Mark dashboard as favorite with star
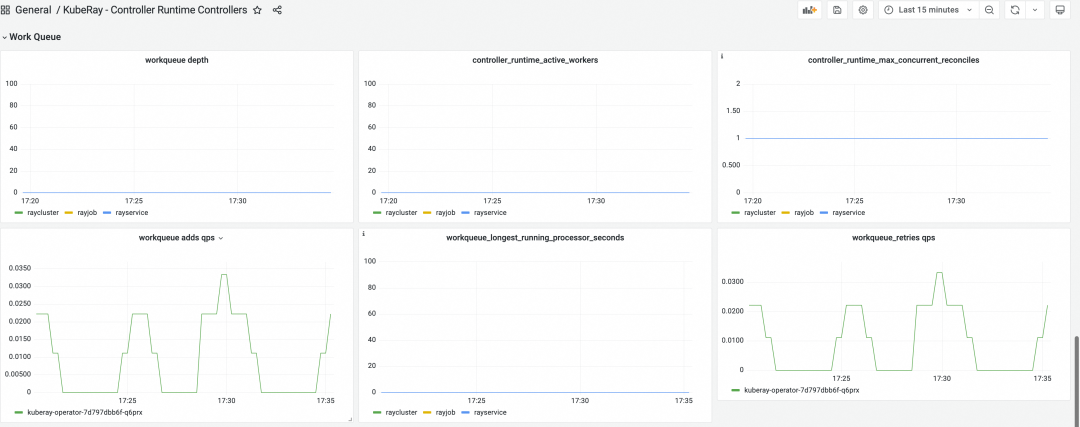Viewport: 1080px width, 427px height. coord(257,10)
